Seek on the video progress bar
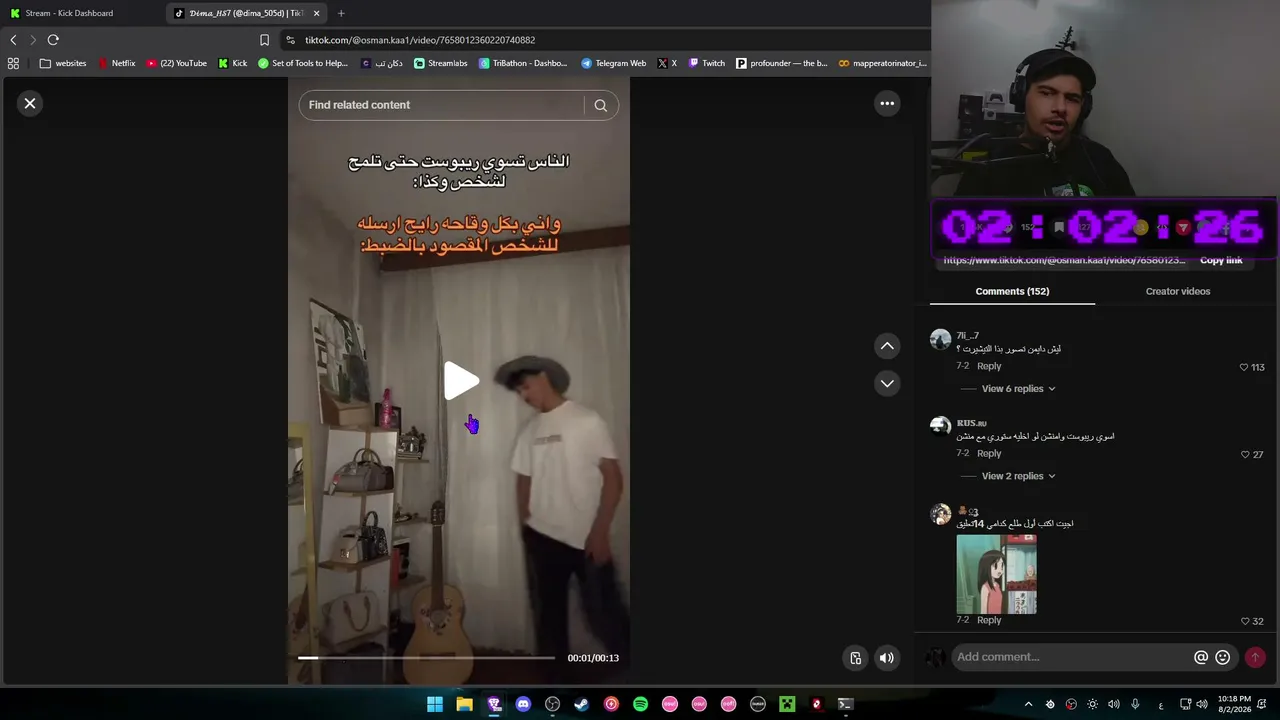The height and width of the screenshot is (720, 1280). [x=426, y=658]
